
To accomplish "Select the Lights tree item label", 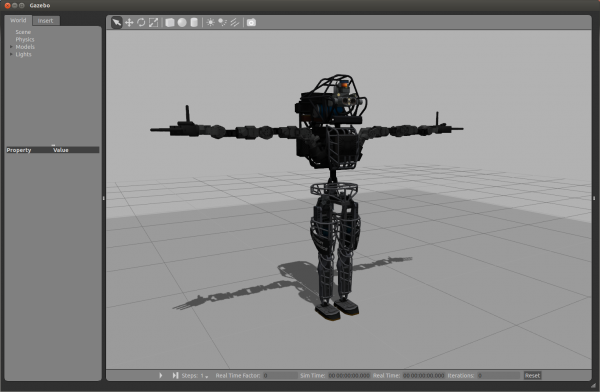I will [23, 54].
